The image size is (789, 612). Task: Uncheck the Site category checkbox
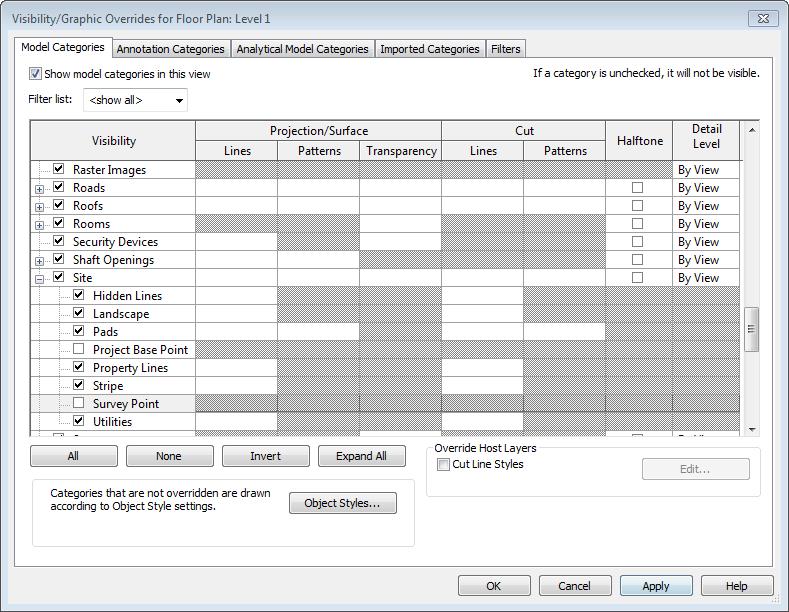[x=59, y=277]
